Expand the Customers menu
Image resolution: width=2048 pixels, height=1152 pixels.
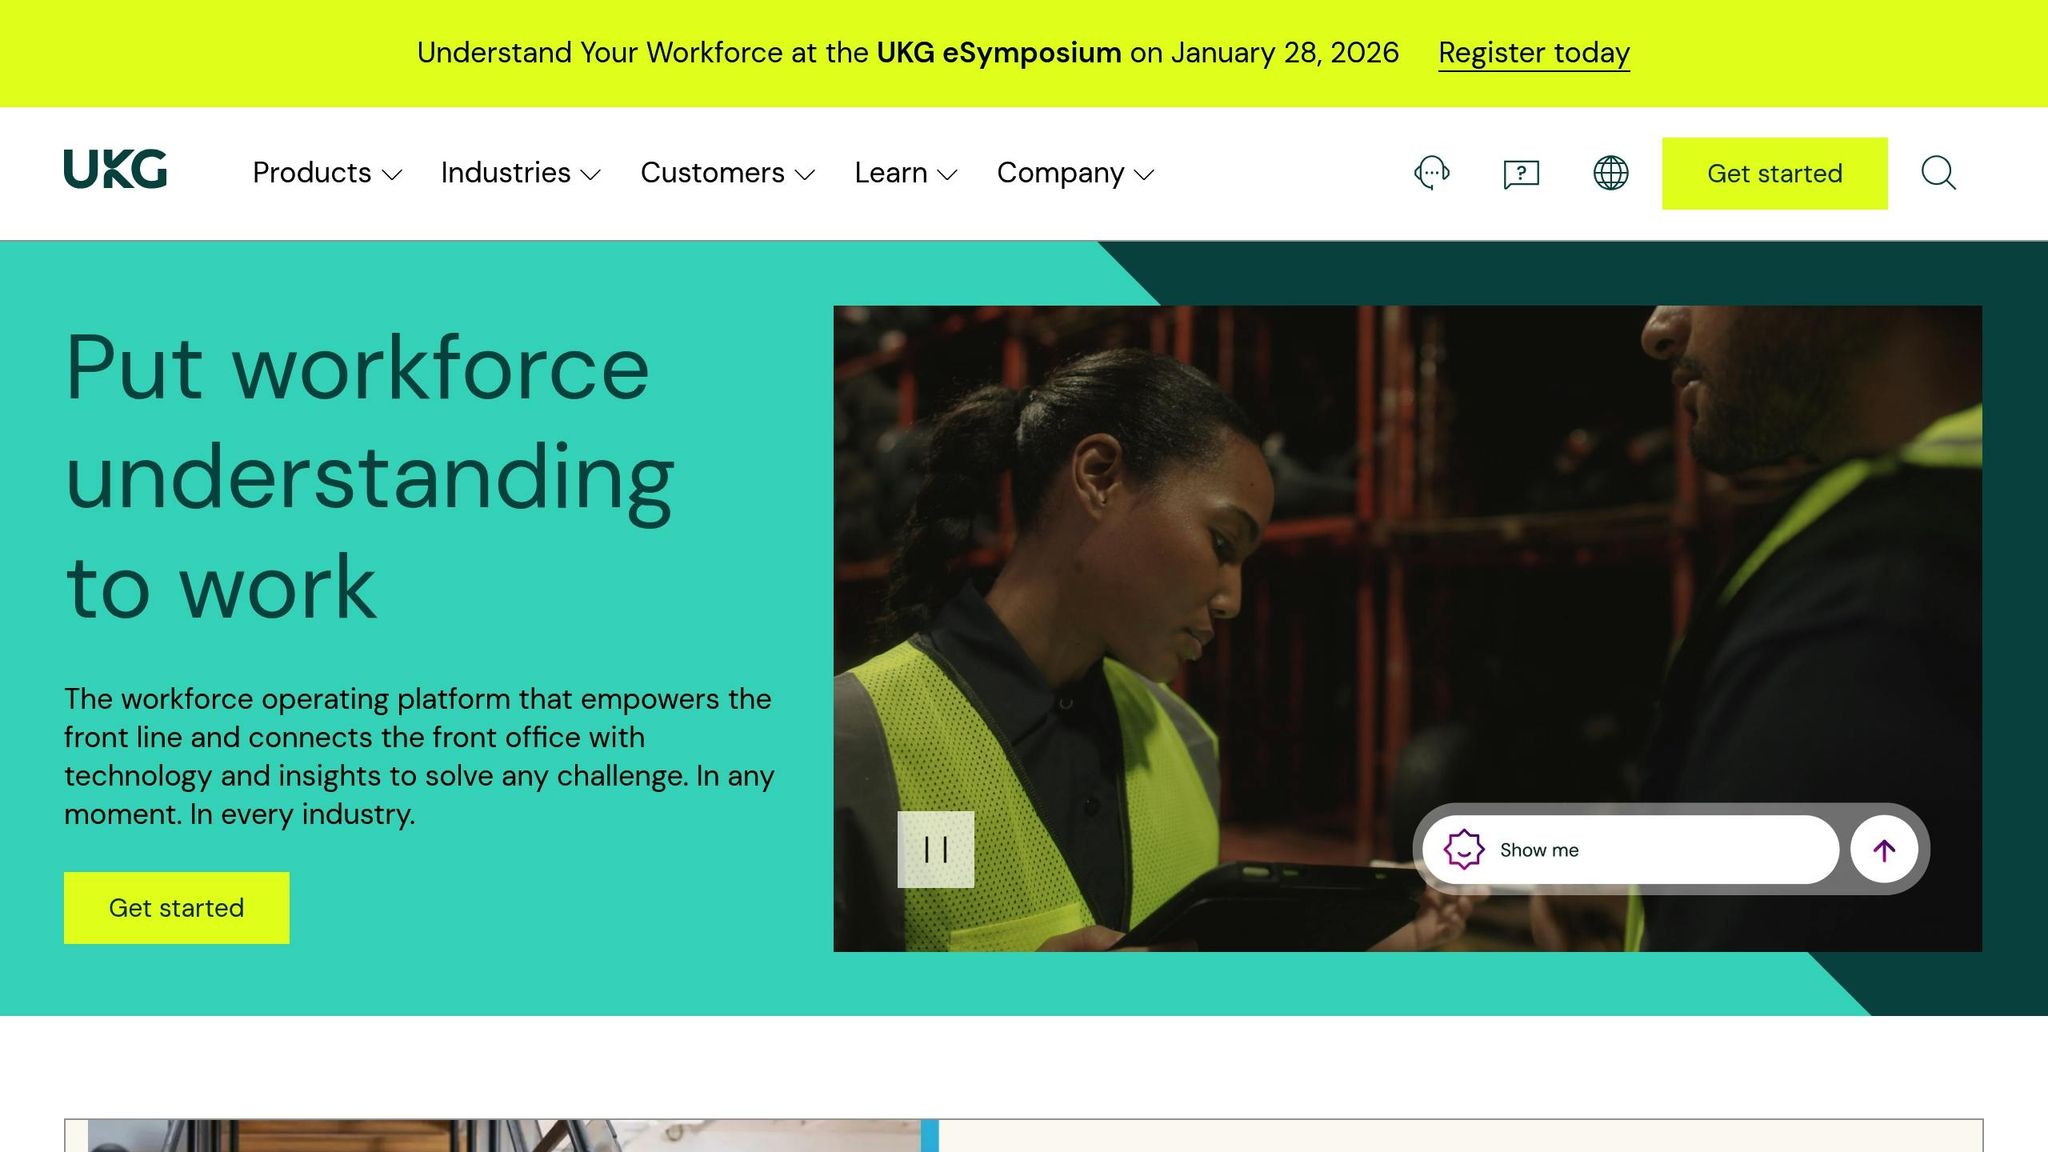pos(728,173)
